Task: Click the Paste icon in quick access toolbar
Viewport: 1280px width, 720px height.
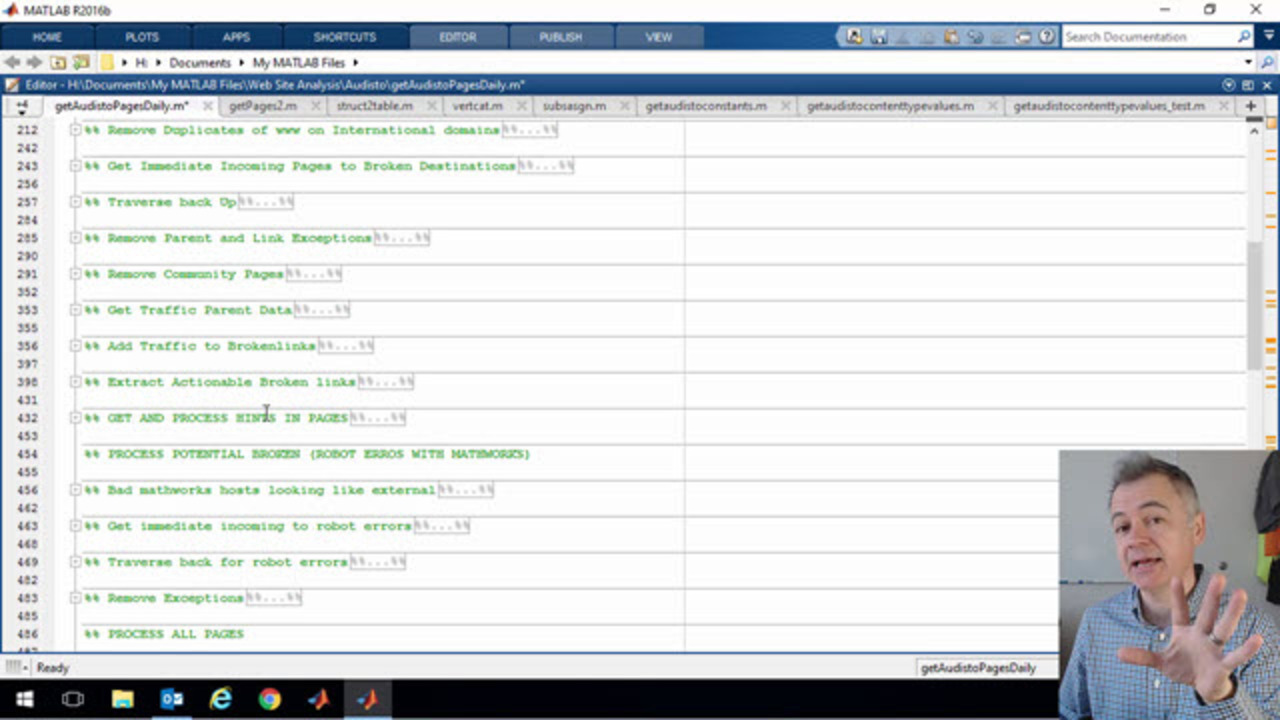Action: [x=950, y=37]
